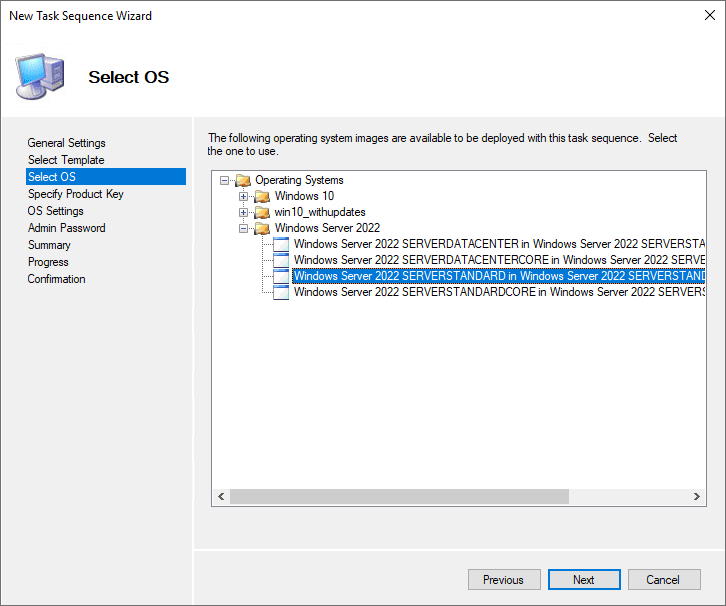Select Windows Server 2022 SERVERDATACENTER image
This screenshot has height=606, width=726.
pos(499,244)
